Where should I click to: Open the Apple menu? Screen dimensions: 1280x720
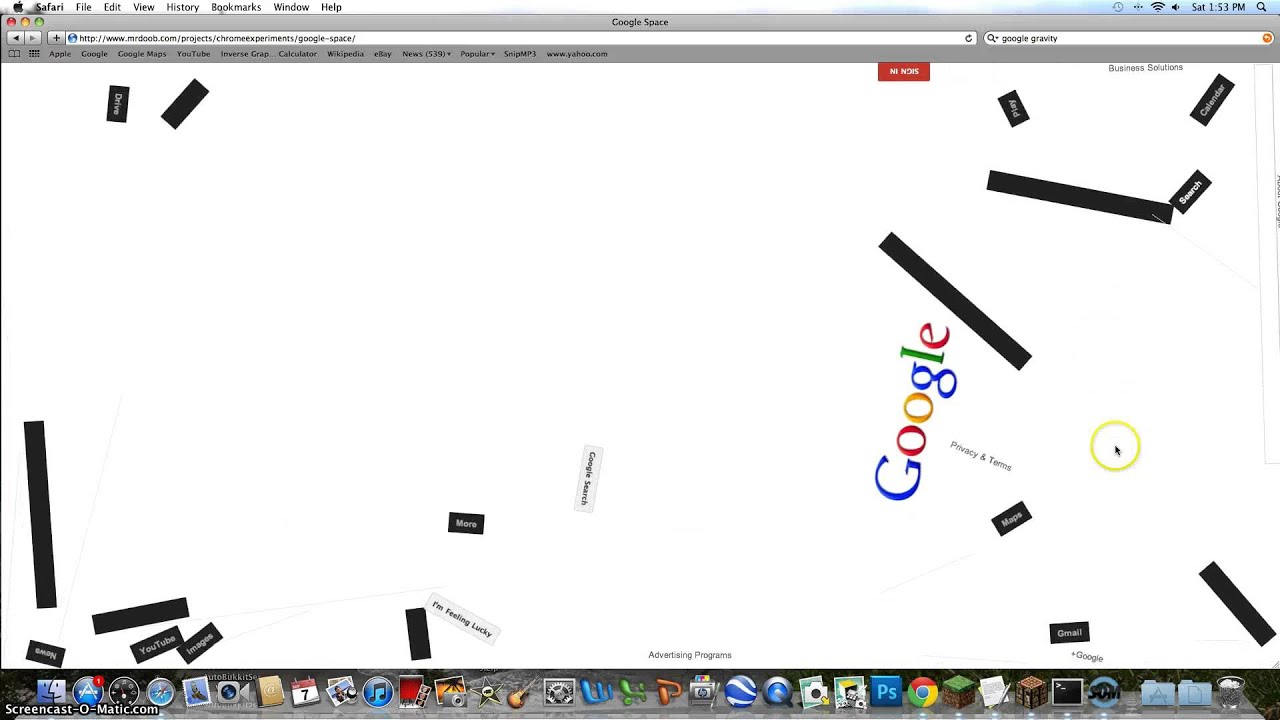click(x=18, y=7)
